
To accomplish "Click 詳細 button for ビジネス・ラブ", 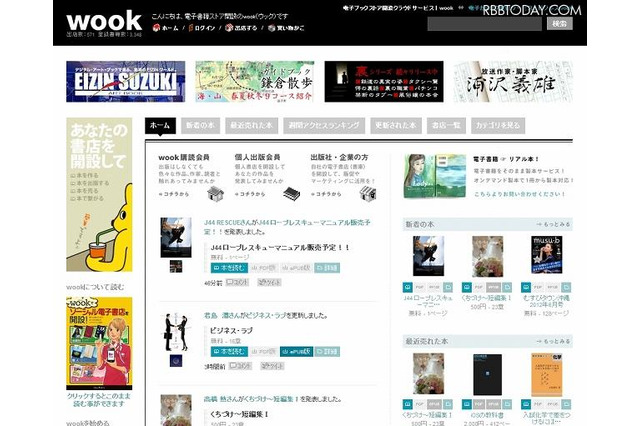I will pyautogui.click(x=327, y=351).
